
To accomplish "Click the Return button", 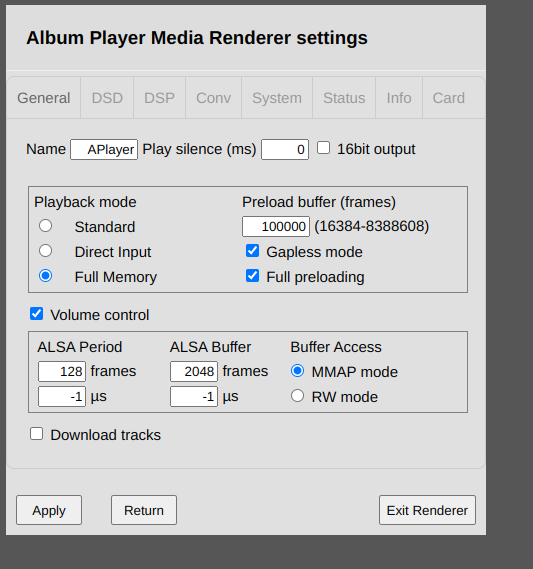I will coord(144,510).
